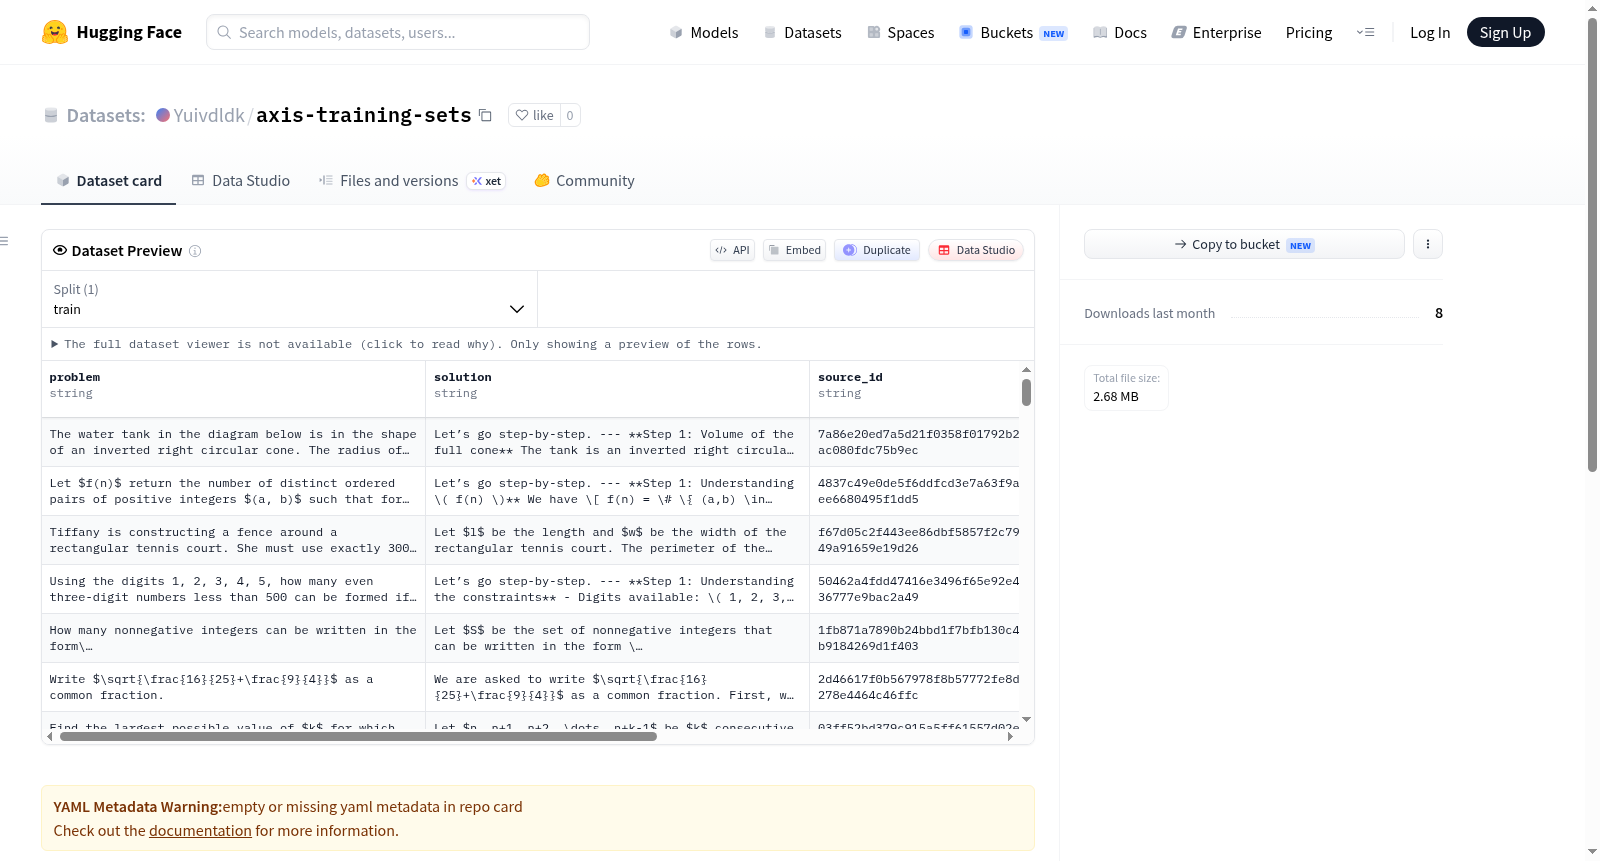Viewport: 1600px width, 861px height.
Task: Switch to the Dataset card tab
Action: [109, 181]
